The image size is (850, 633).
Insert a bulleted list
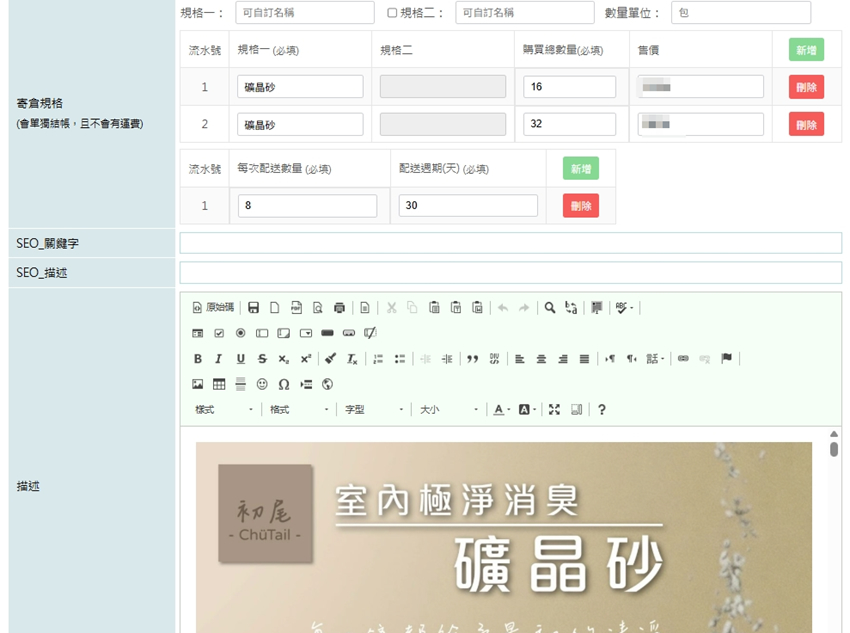[x=400, y=359]
